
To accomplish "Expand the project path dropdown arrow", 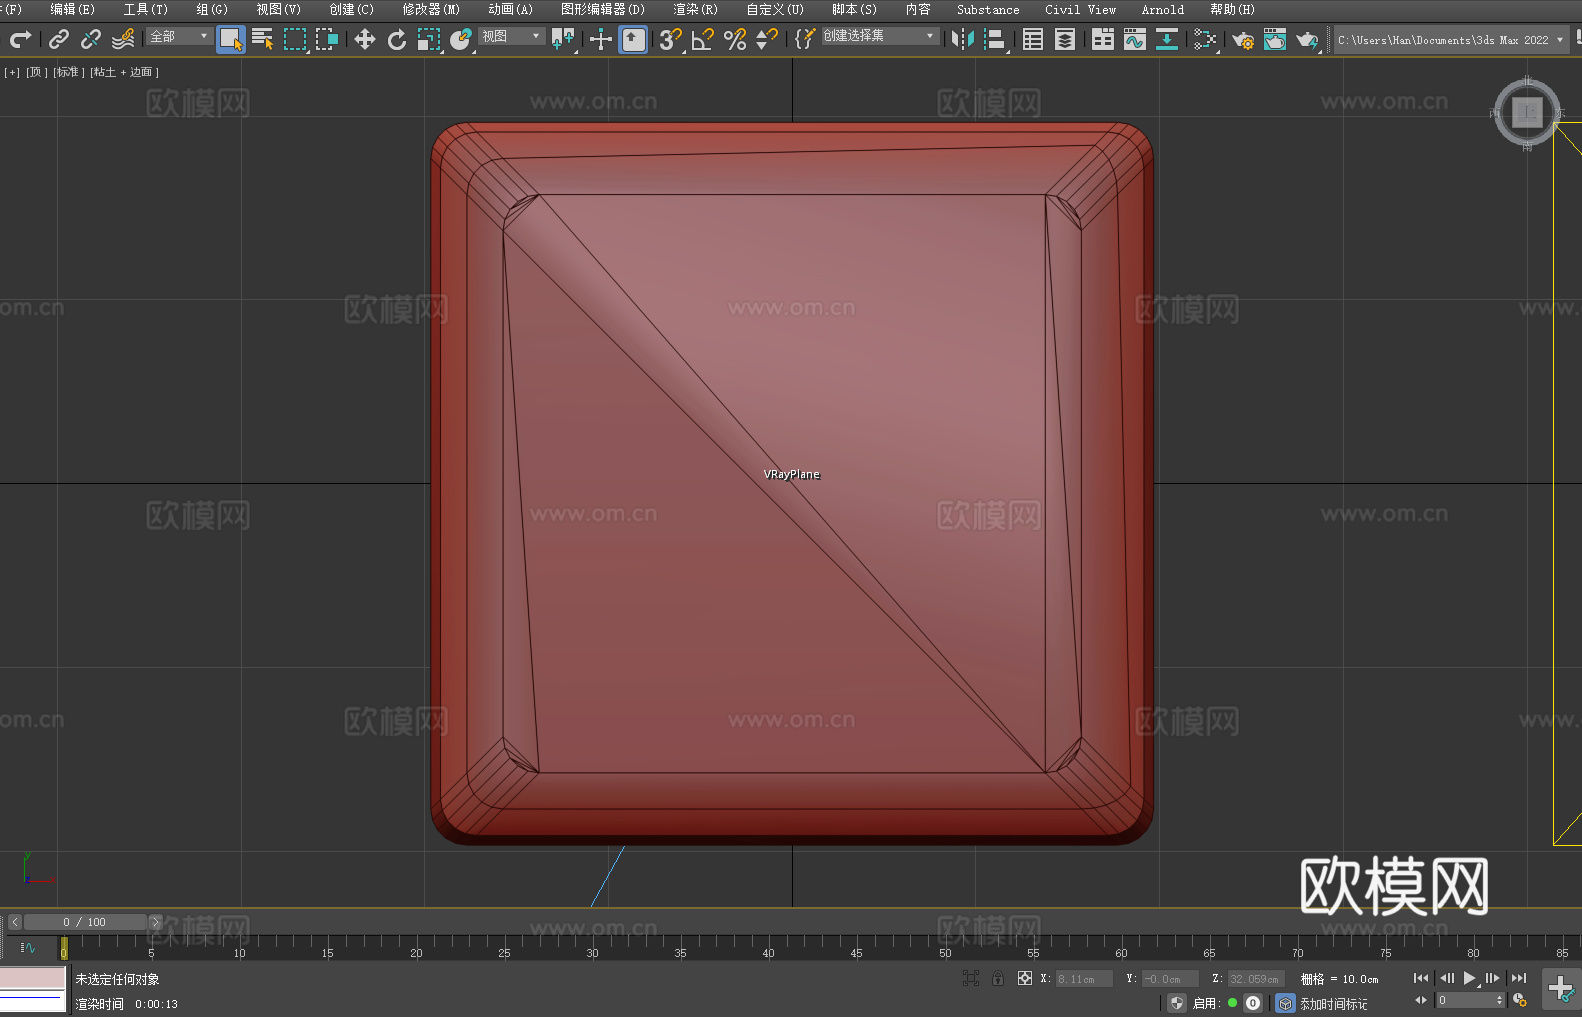I will pos(1559,40).
